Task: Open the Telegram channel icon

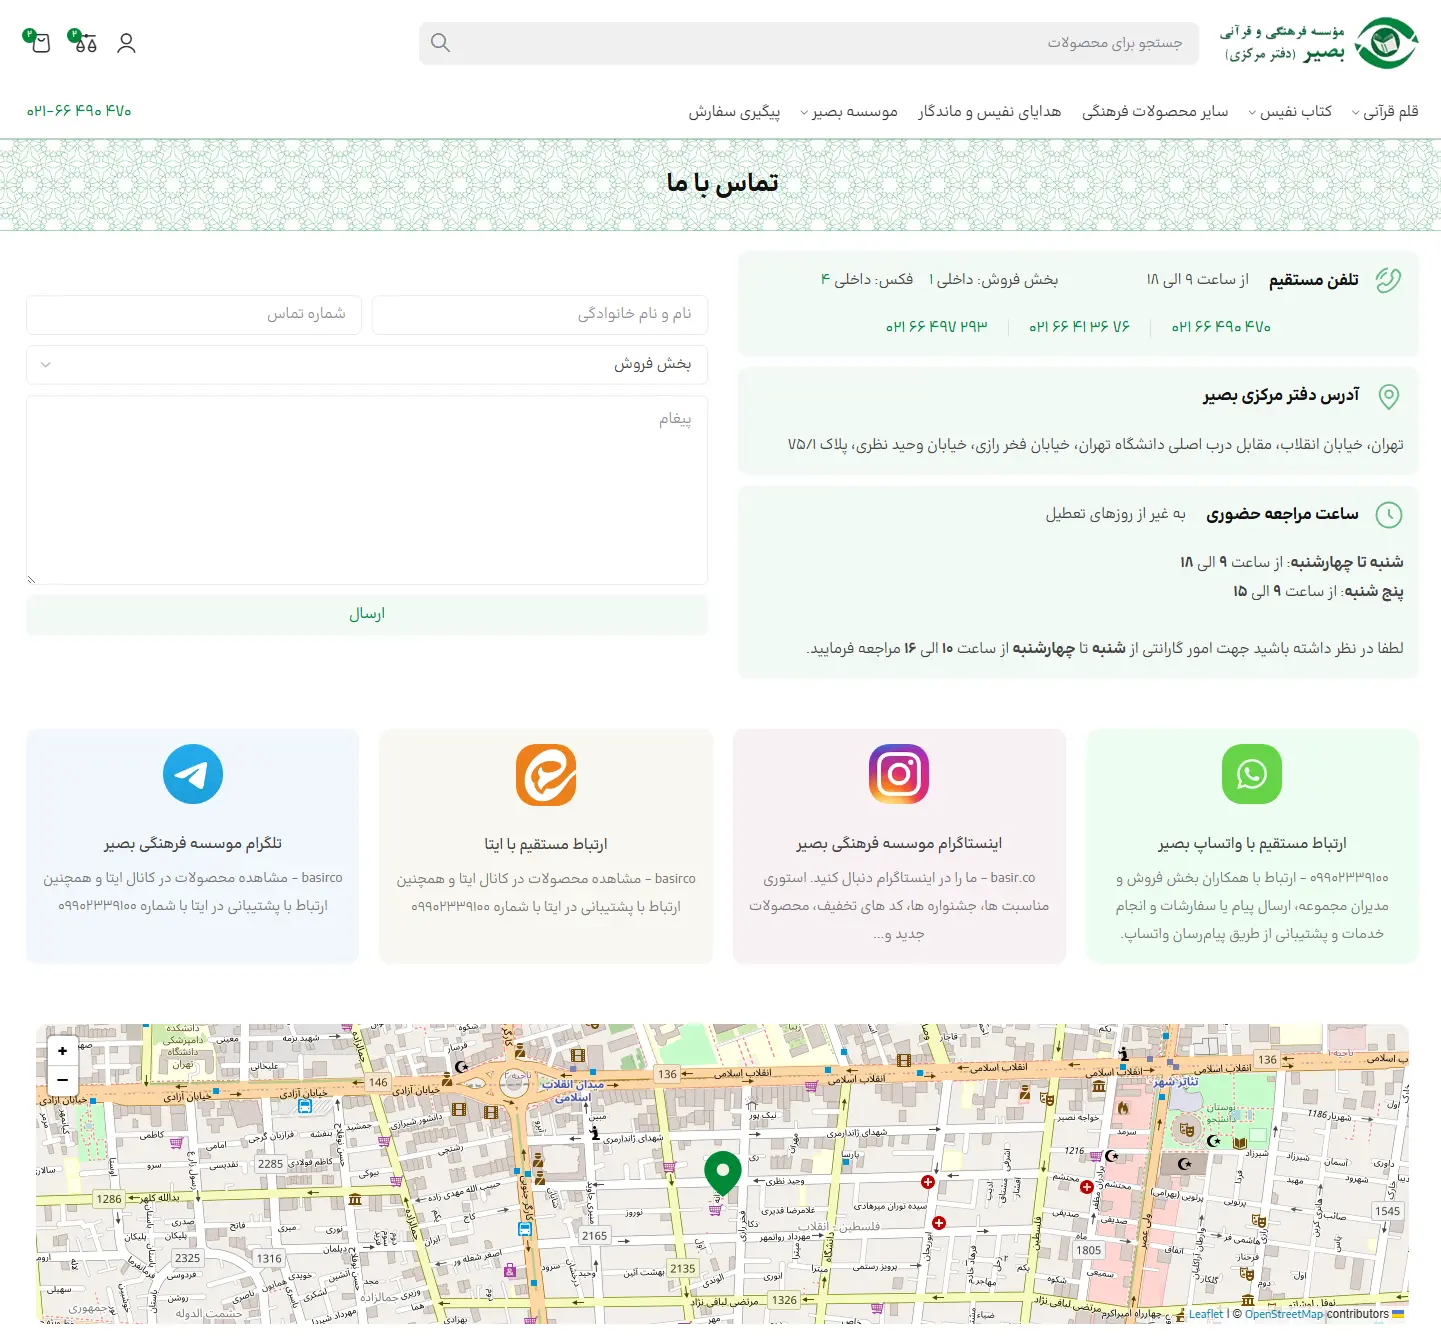Action: click(x=193, y=774)
